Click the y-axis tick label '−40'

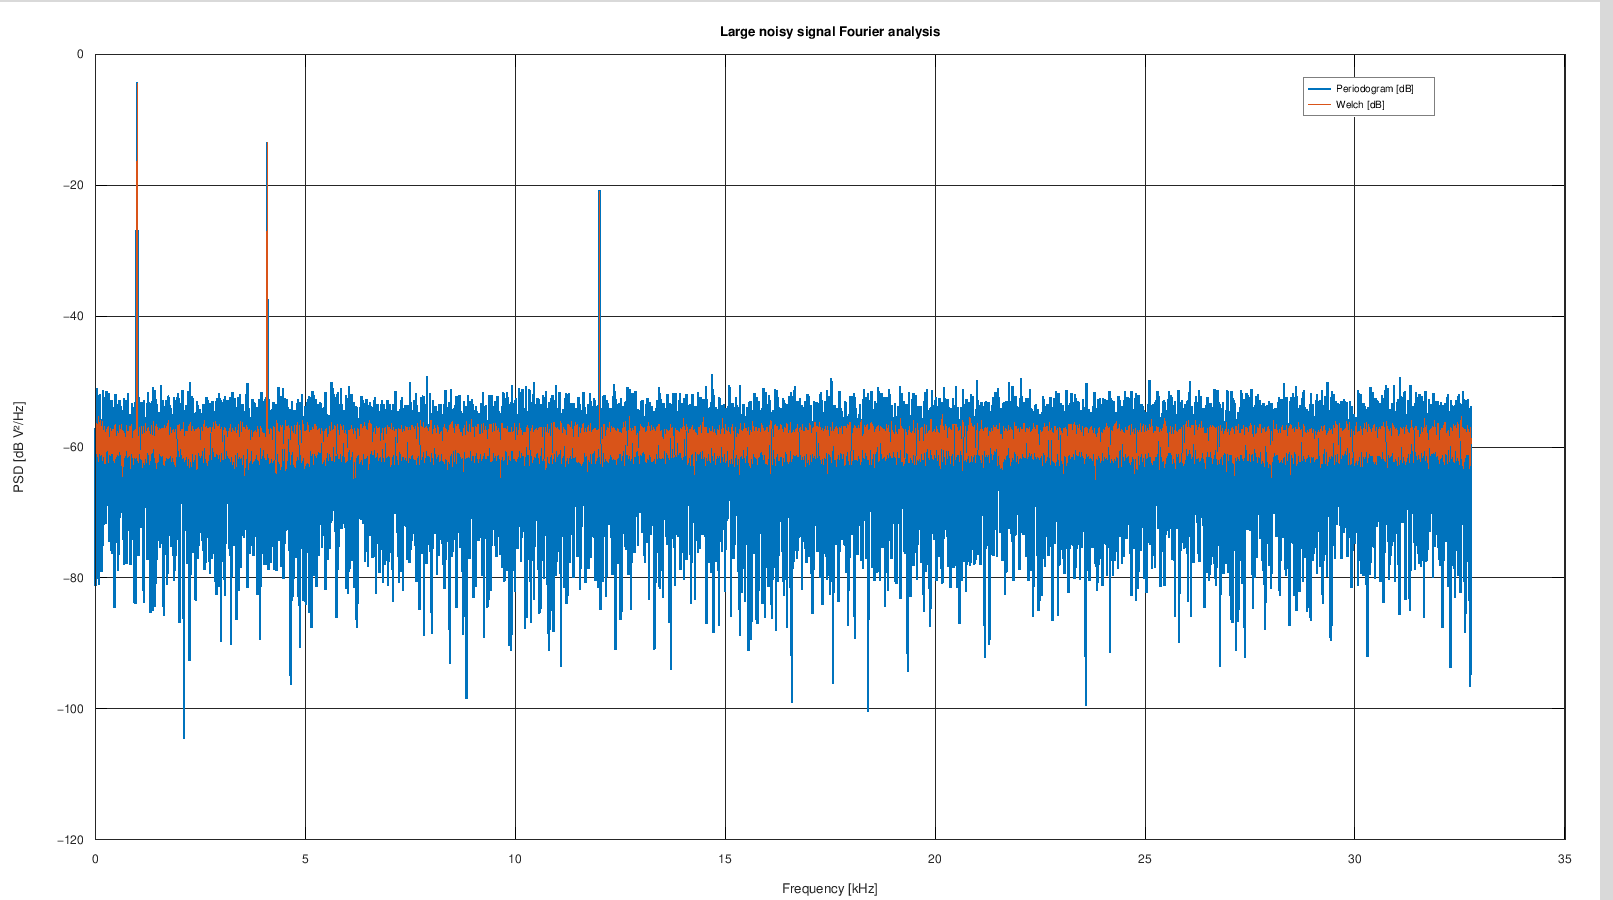point(73,316)
